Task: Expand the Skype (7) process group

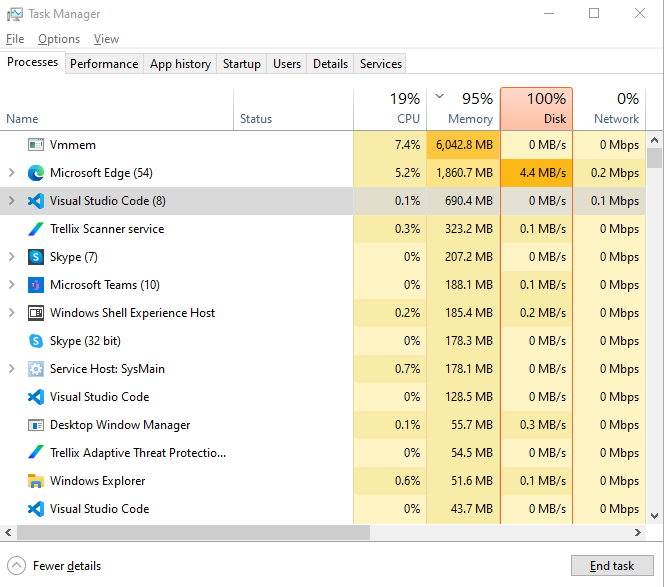Action: coord(12,257)
